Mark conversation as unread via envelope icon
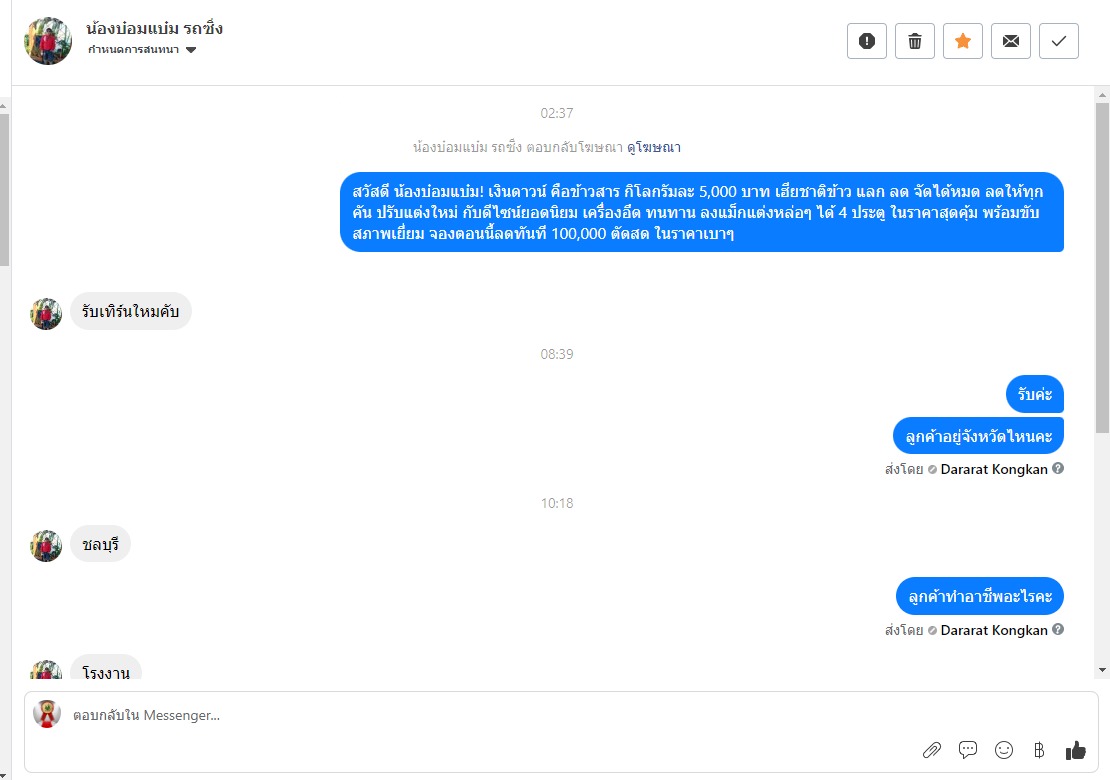1110x780 pixels. tap(1011, 41)
